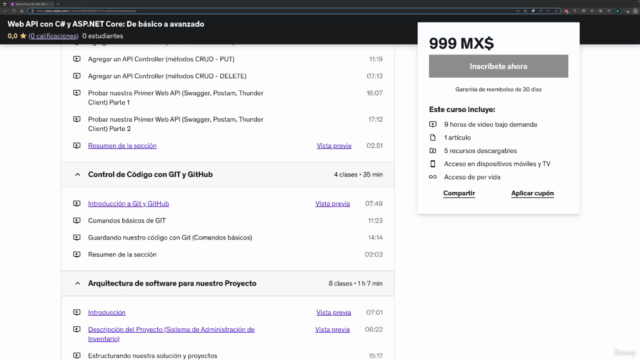Click Garantía de reembolso de 30 días text

click(498, 89)
